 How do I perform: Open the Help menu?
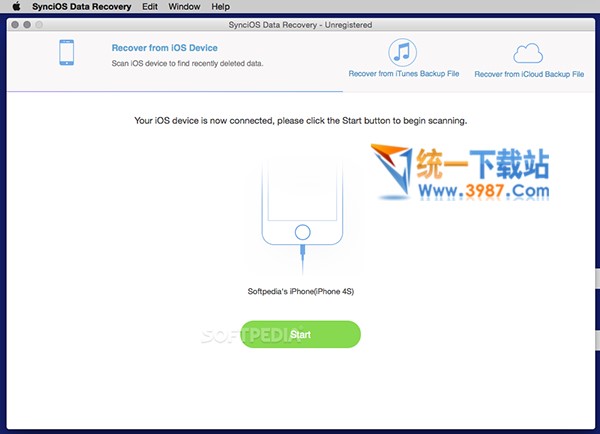220,7
